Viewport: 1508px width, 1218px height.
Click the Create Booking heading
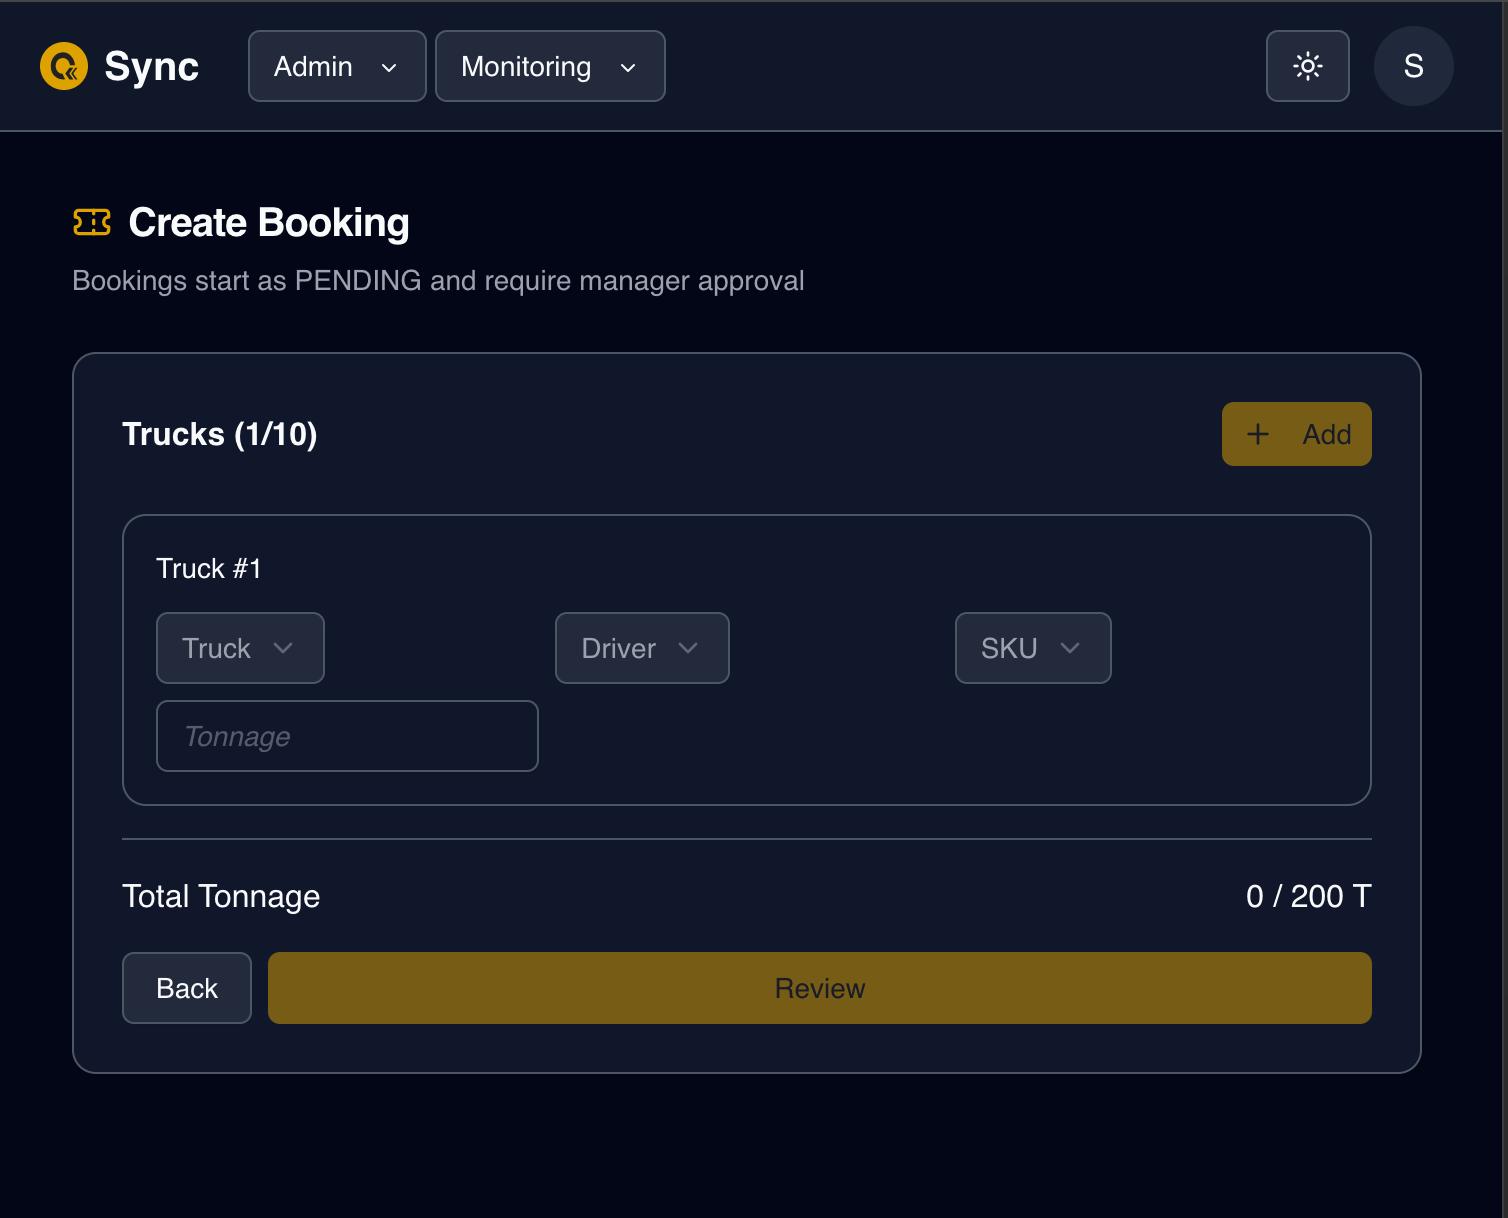(x=269, y=222)
